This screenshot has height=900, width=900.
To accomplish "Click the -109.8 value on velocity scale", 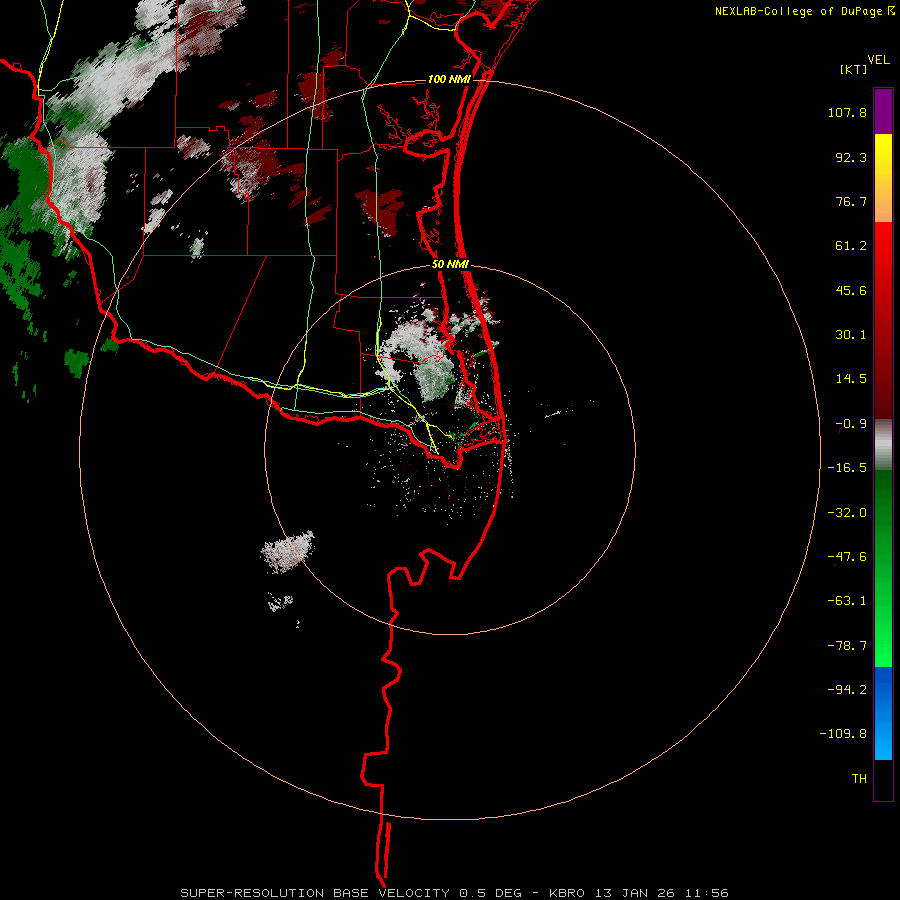I will (x=843, y=734).
